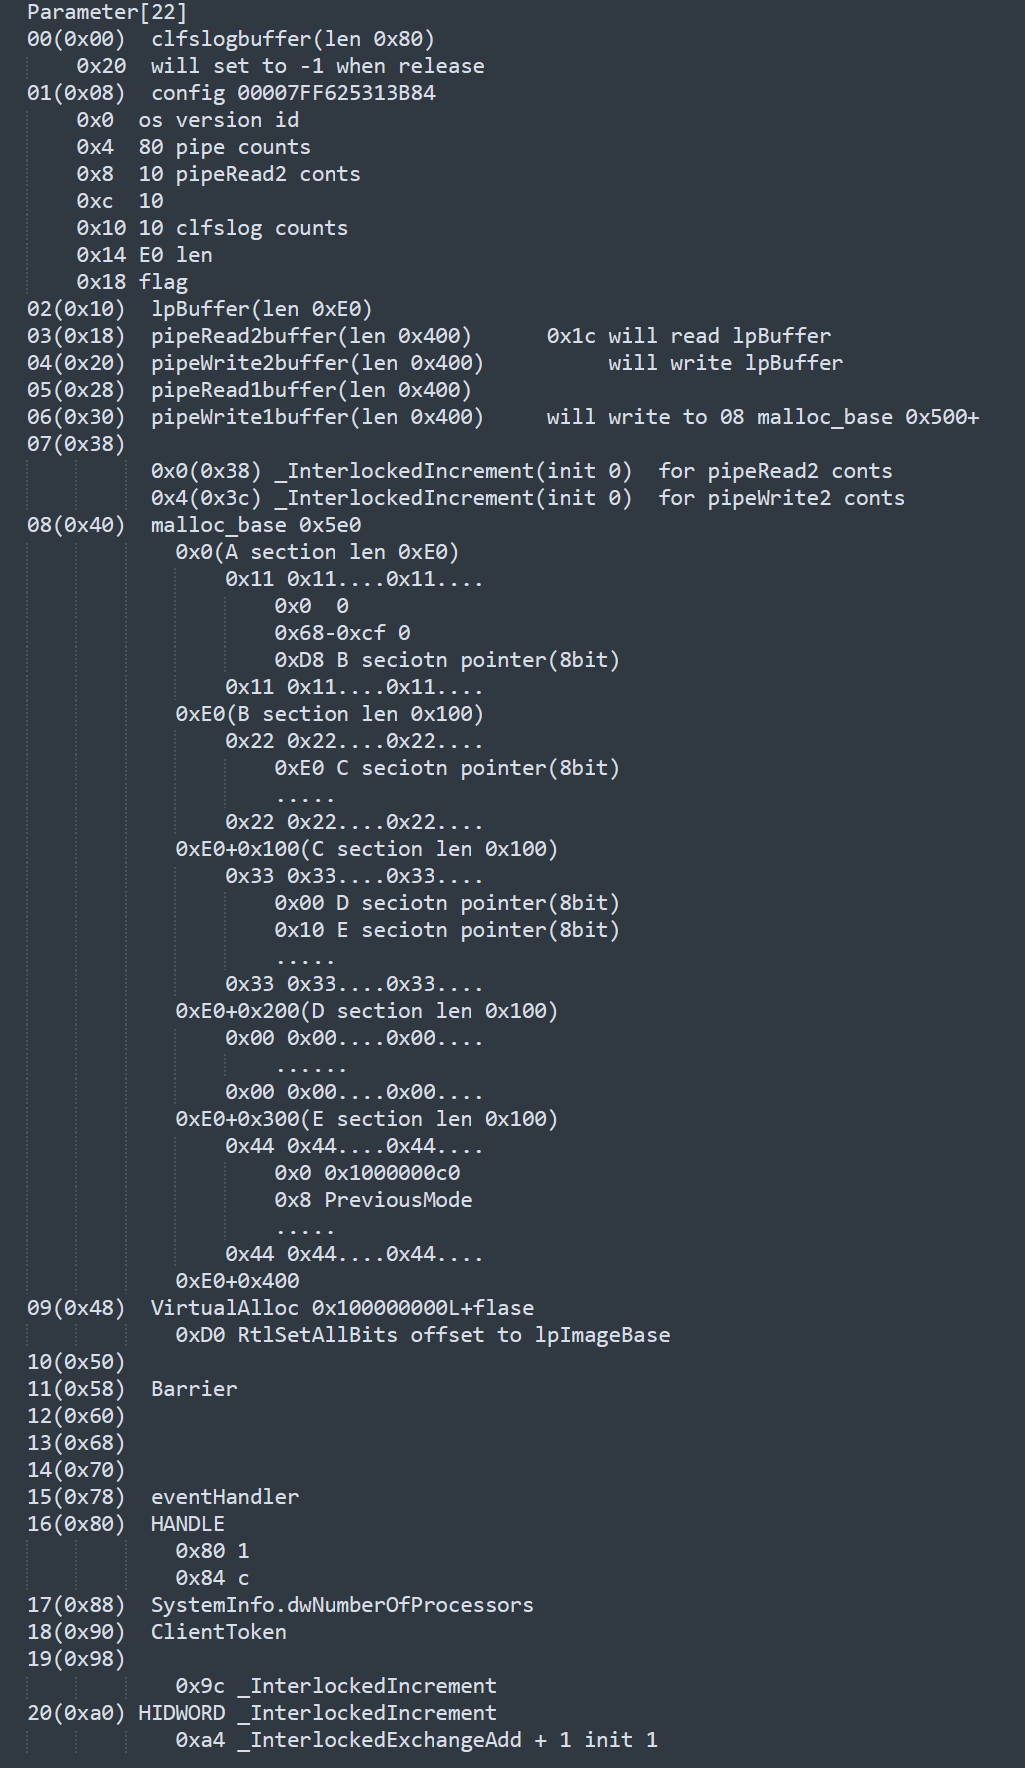Select the "os version id" line
The image size is (1025, 1768).
218,120
